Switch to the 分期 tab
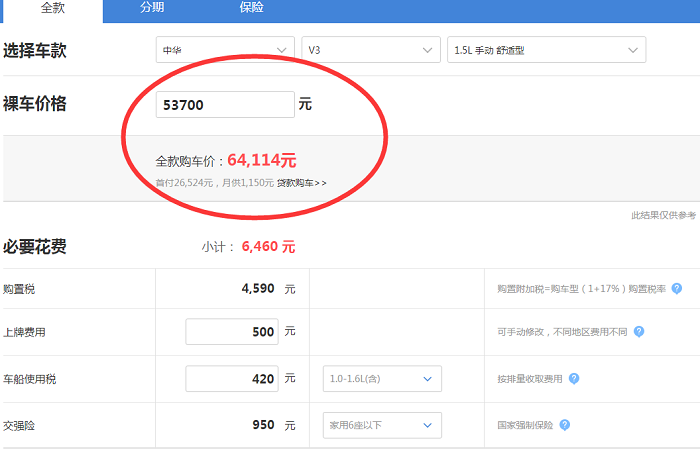This screenshot has height=455, width=700. pyautogui.click(x=152, y=8)
